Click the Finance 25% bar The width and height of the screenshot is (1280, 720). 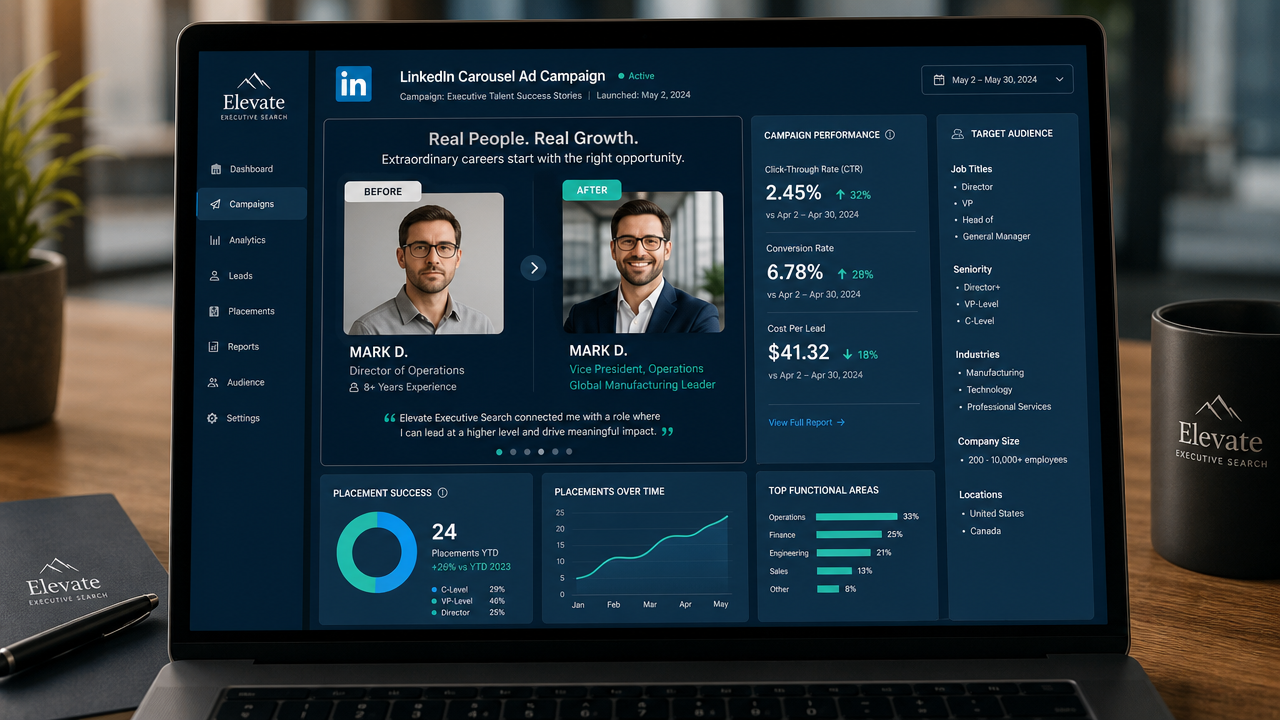click(849, 535)
